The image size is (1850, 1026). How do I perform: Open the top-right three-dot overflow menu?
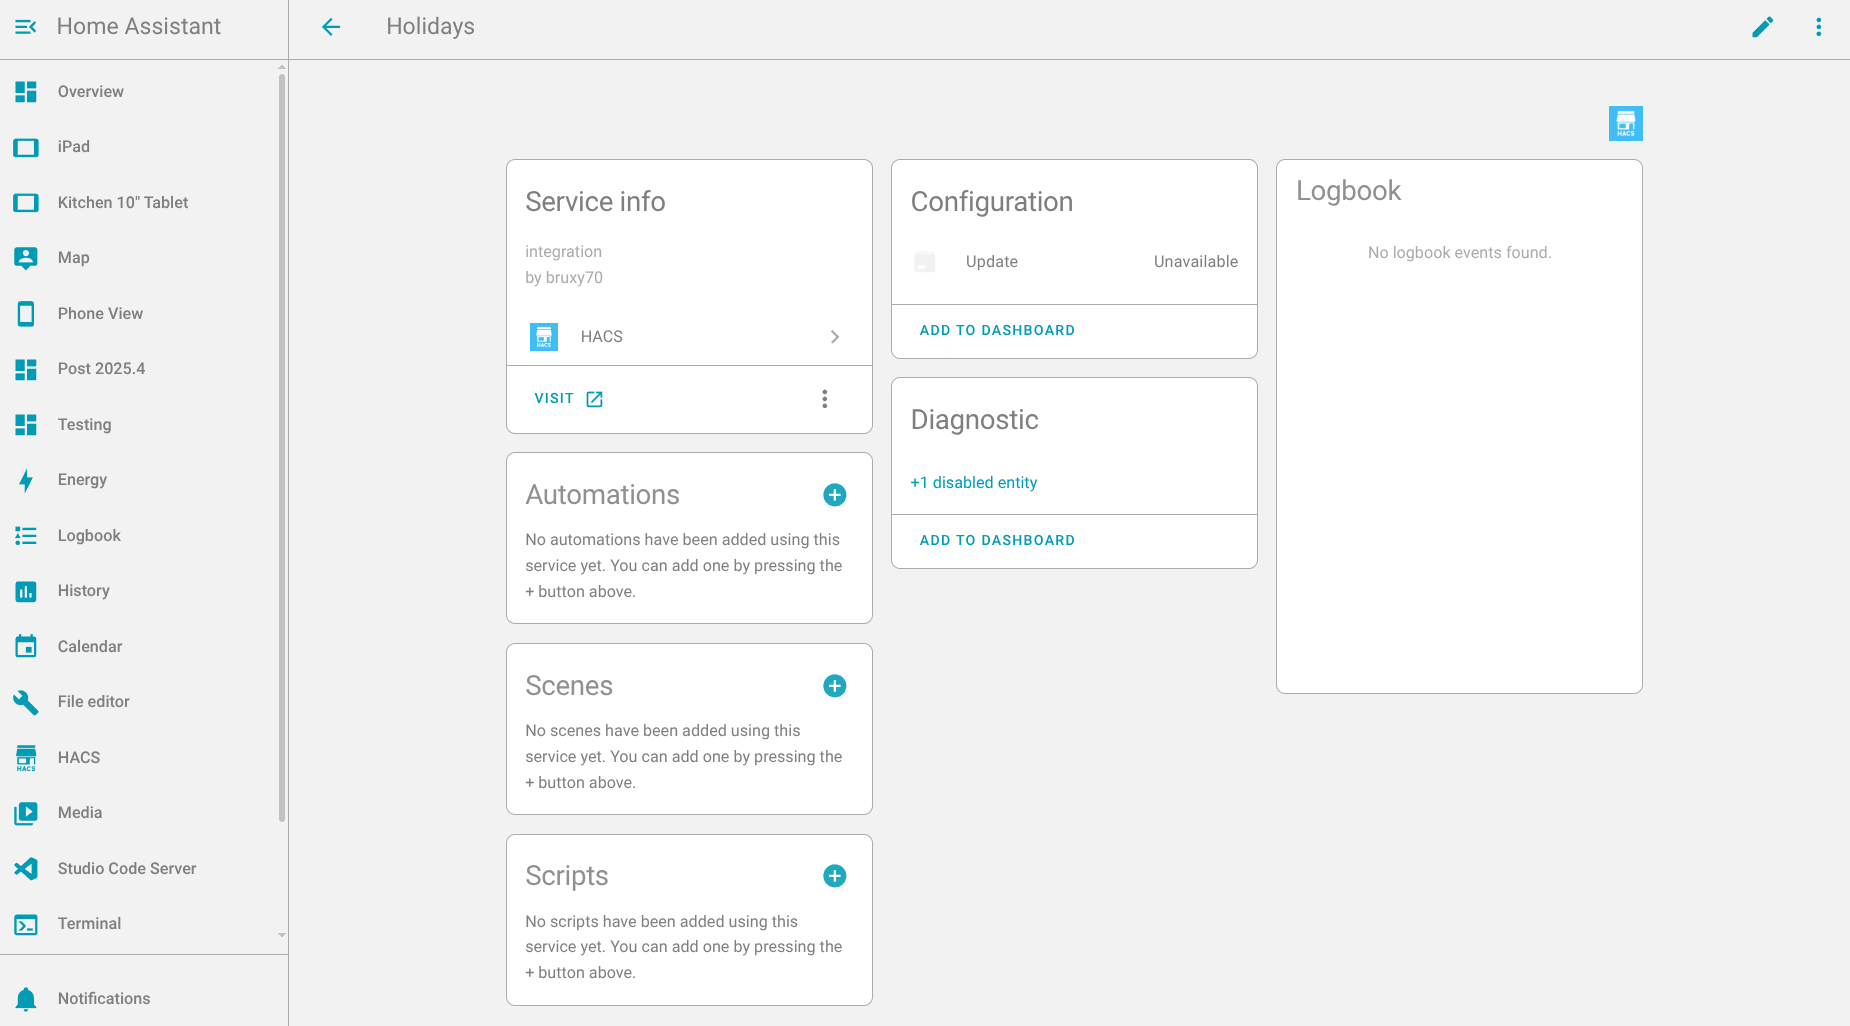[1818, 27]
